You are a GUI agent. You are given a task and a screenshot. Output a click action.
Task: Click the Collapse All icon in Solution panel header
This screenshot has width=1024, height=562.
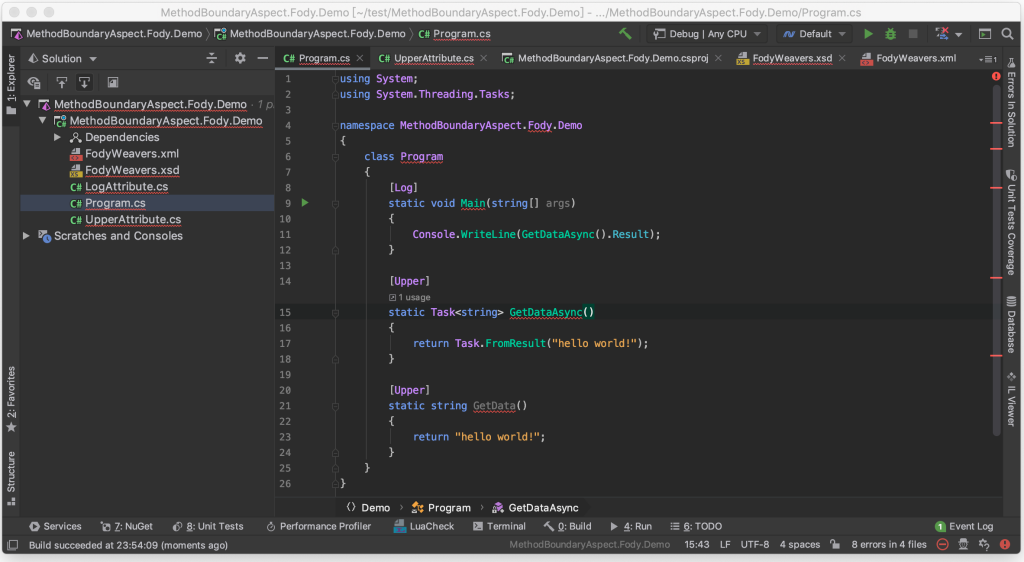tap(212, 58)
